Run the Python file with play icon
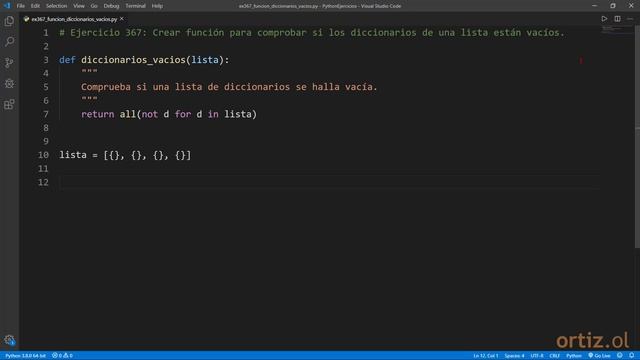 (x=604, y=19)
